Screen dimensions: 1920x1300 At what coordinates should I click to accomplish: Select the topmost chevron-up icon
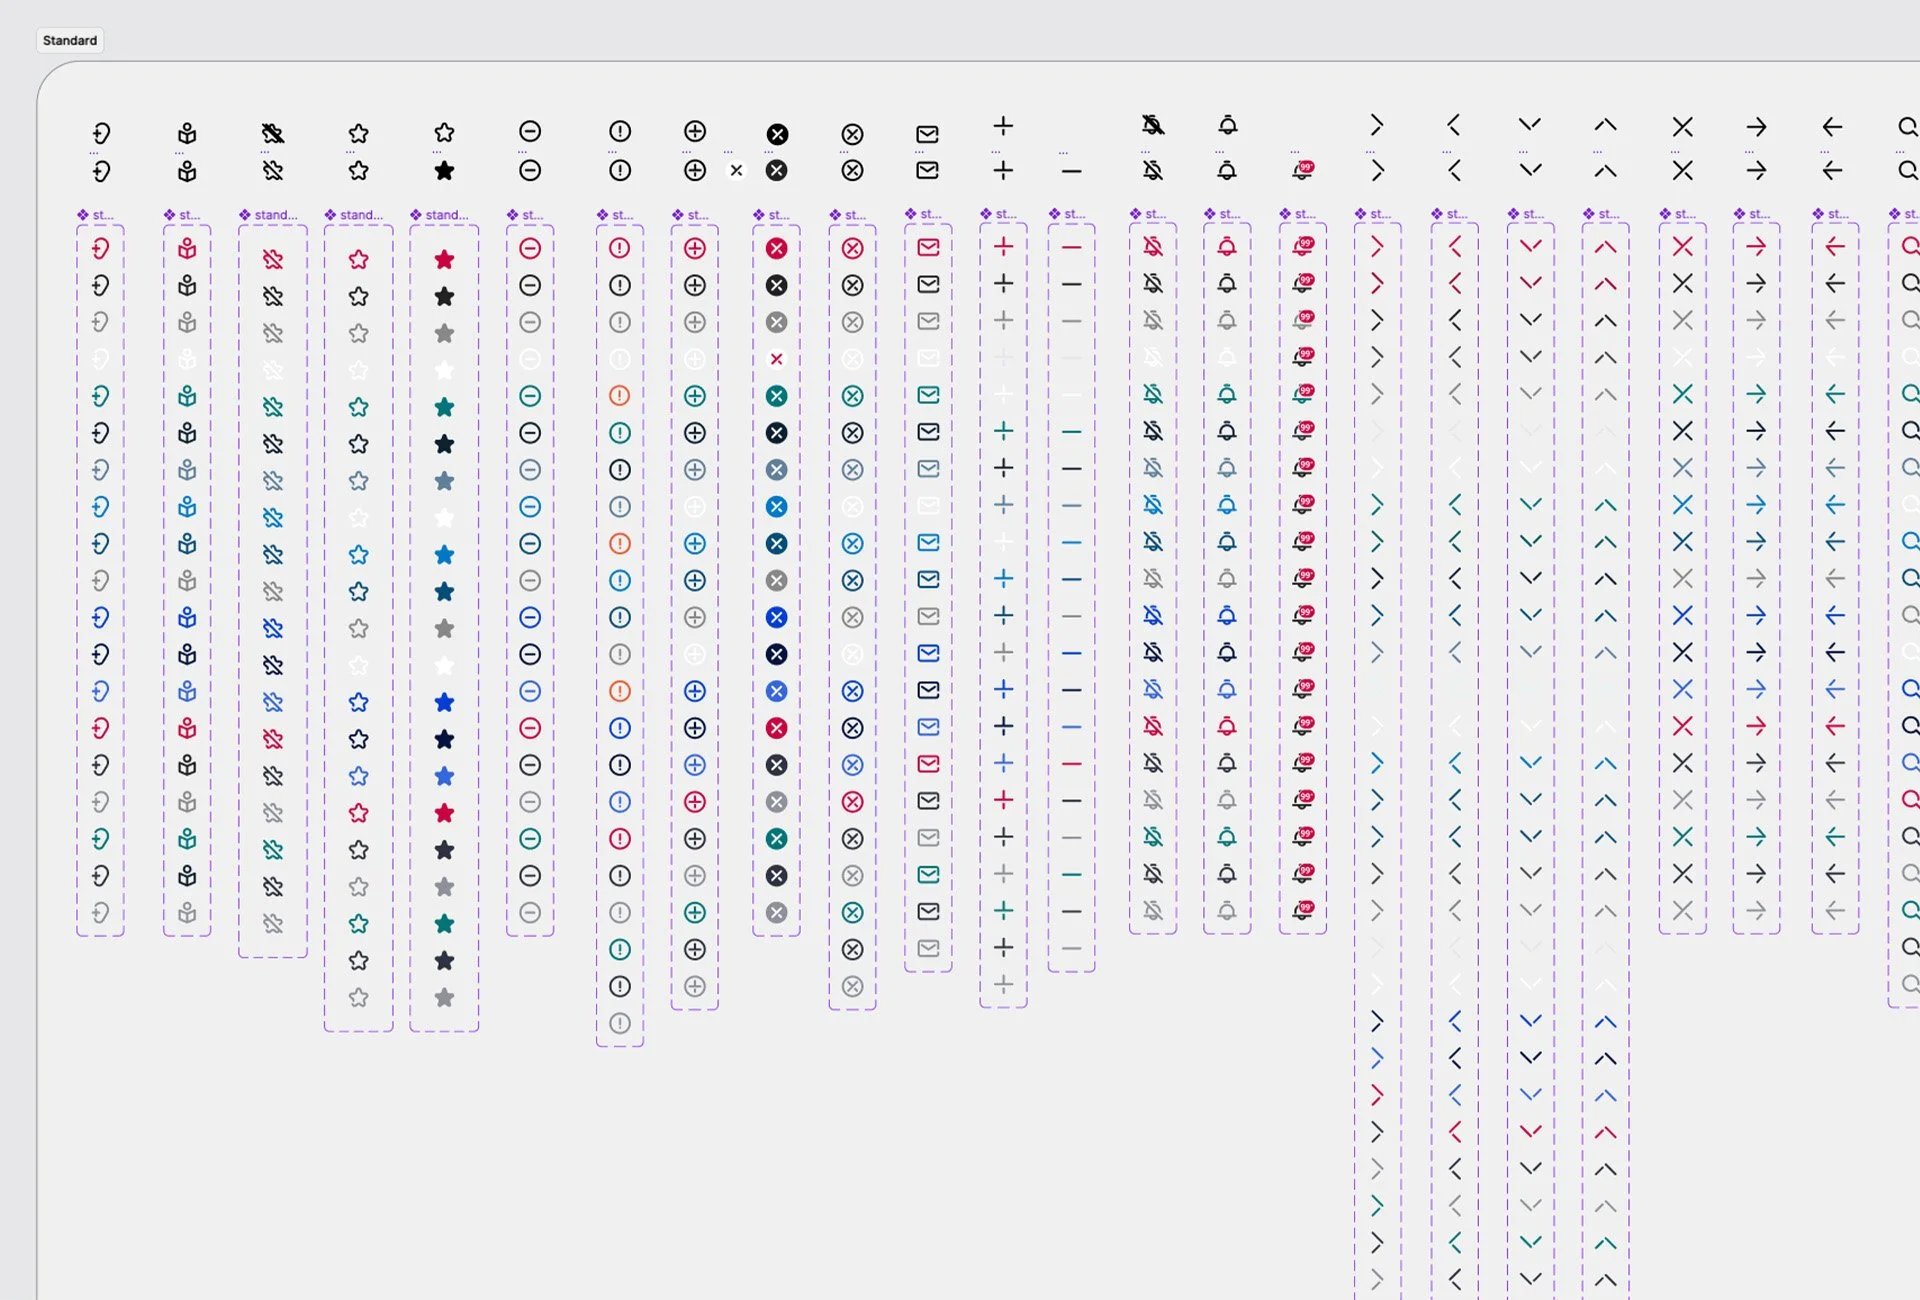pos(1605,125)
